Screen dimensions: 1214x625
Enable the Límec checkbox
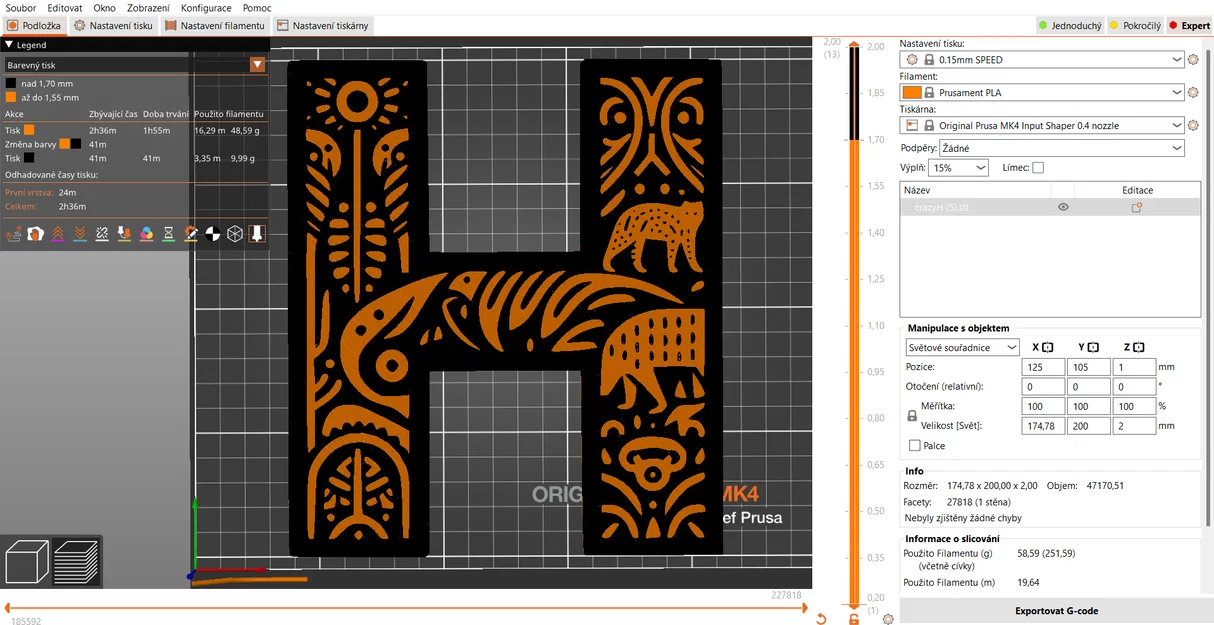(x=1037, y=167)
